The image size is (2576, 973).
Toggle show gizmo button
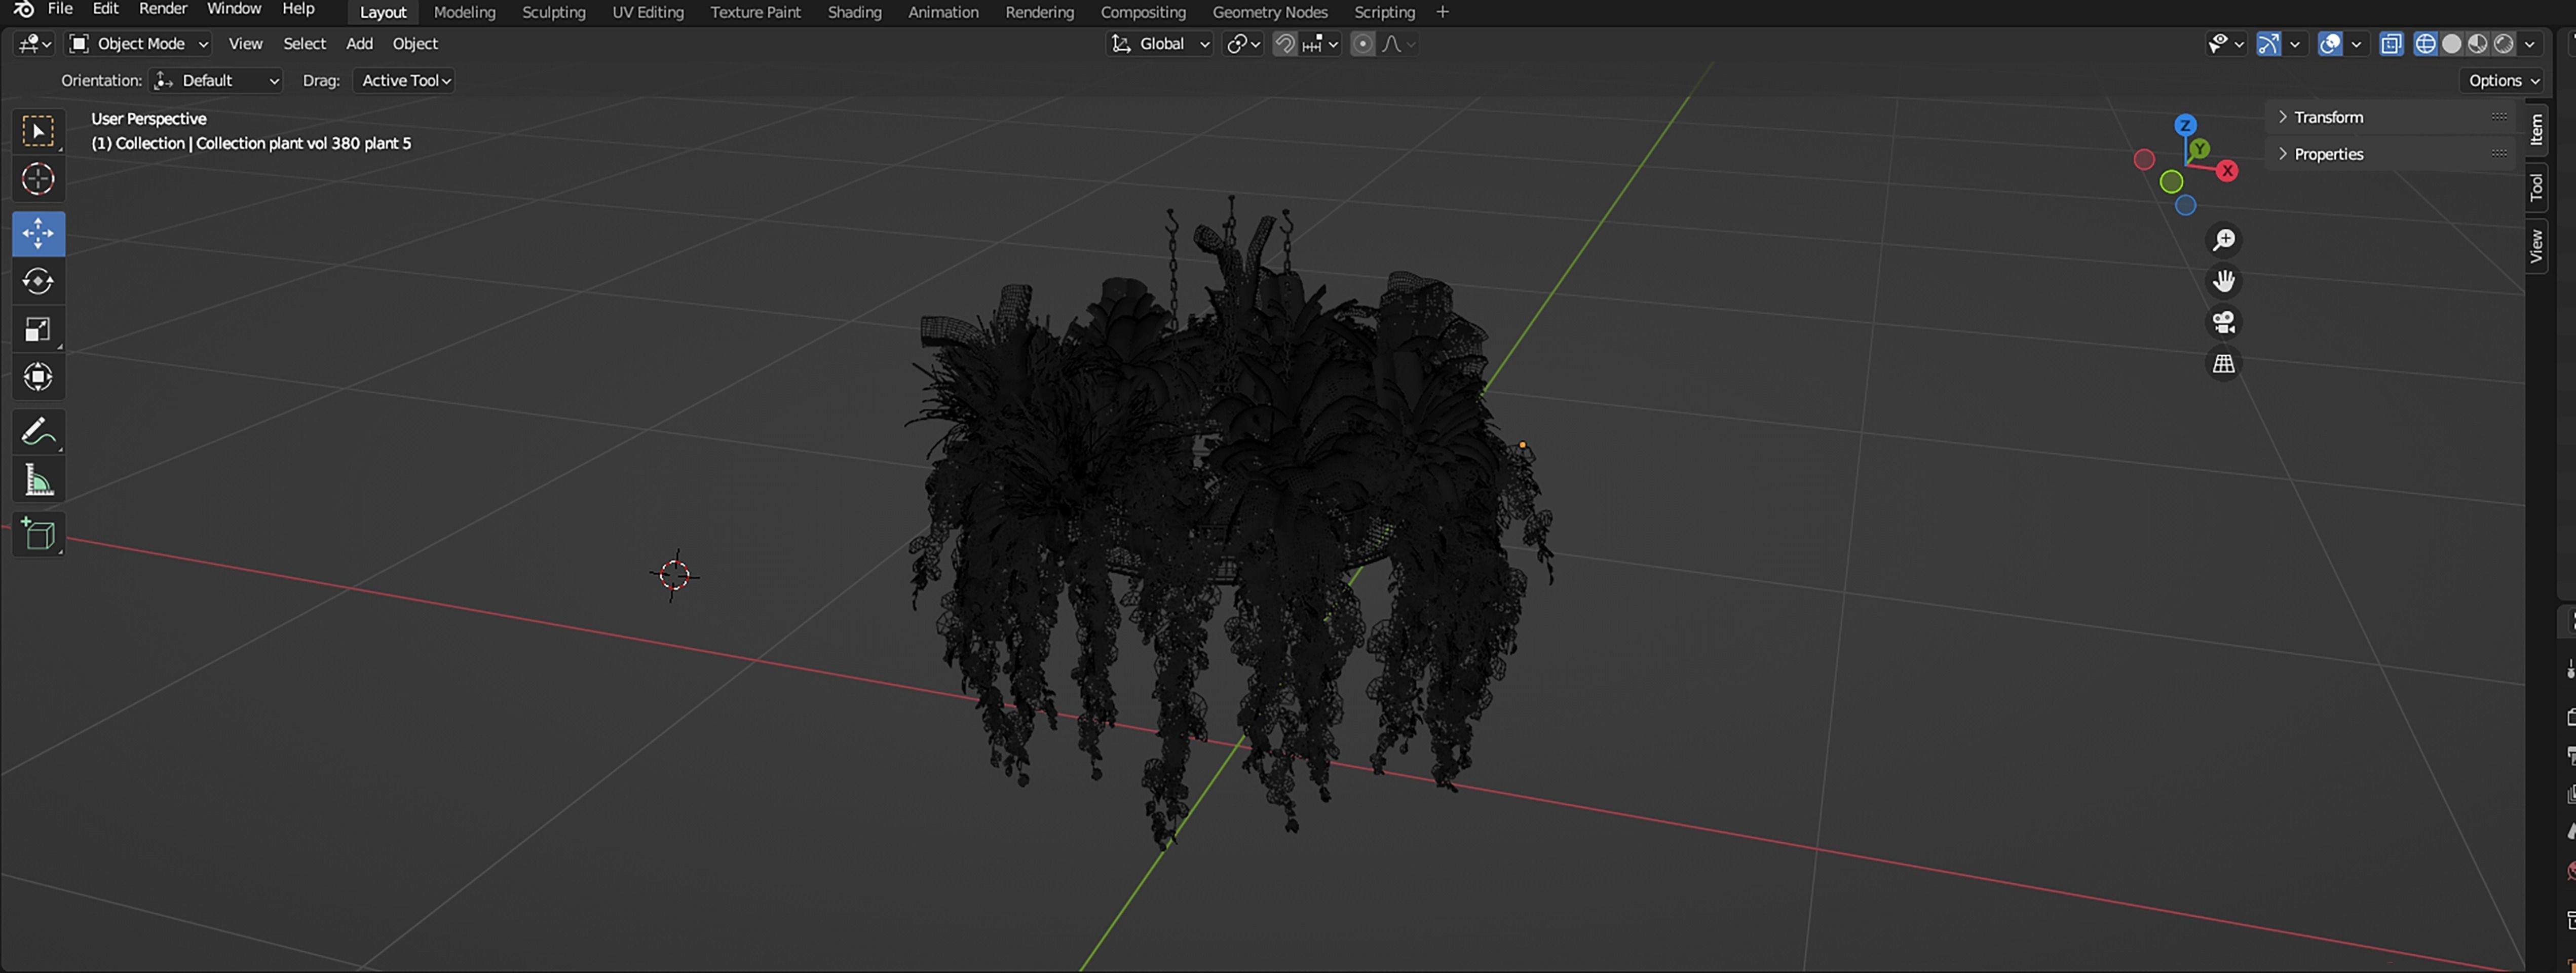[x=2268, y=44]
